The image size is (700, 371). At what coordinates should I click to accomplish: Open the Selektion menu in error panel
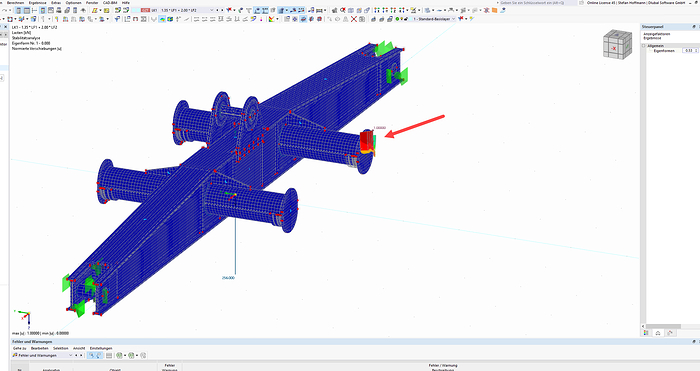tap(61, 348)
